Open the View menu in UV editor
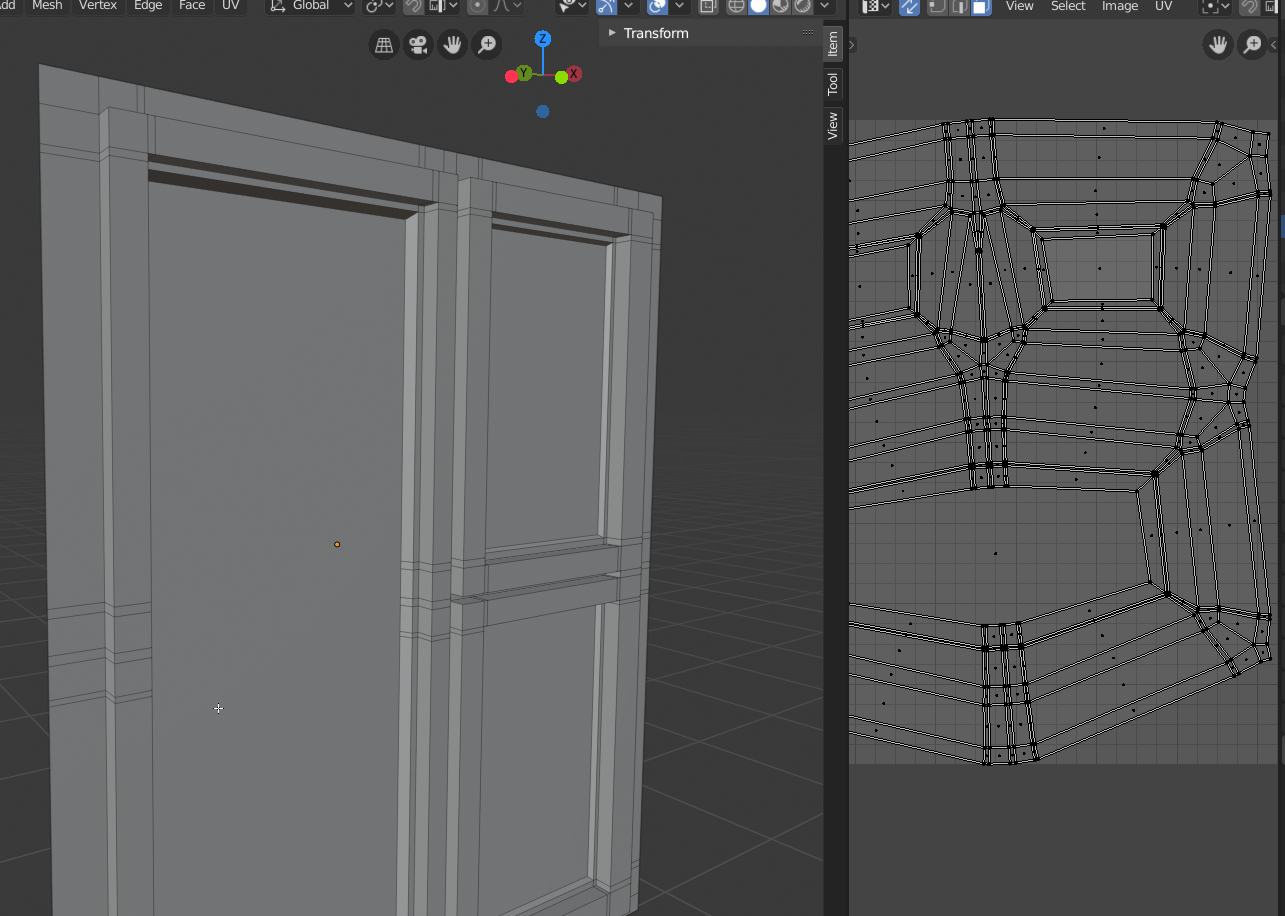The image size is (1285, 916). [x=1019, y=6]
